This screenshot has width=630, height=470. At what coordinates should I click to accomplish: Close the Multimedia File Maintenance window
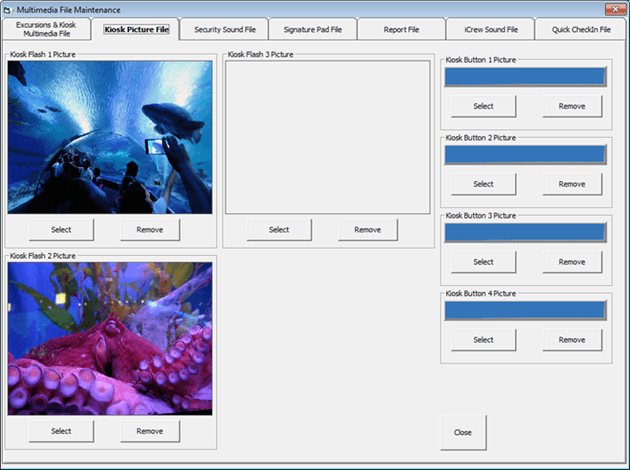coord(615,9)
